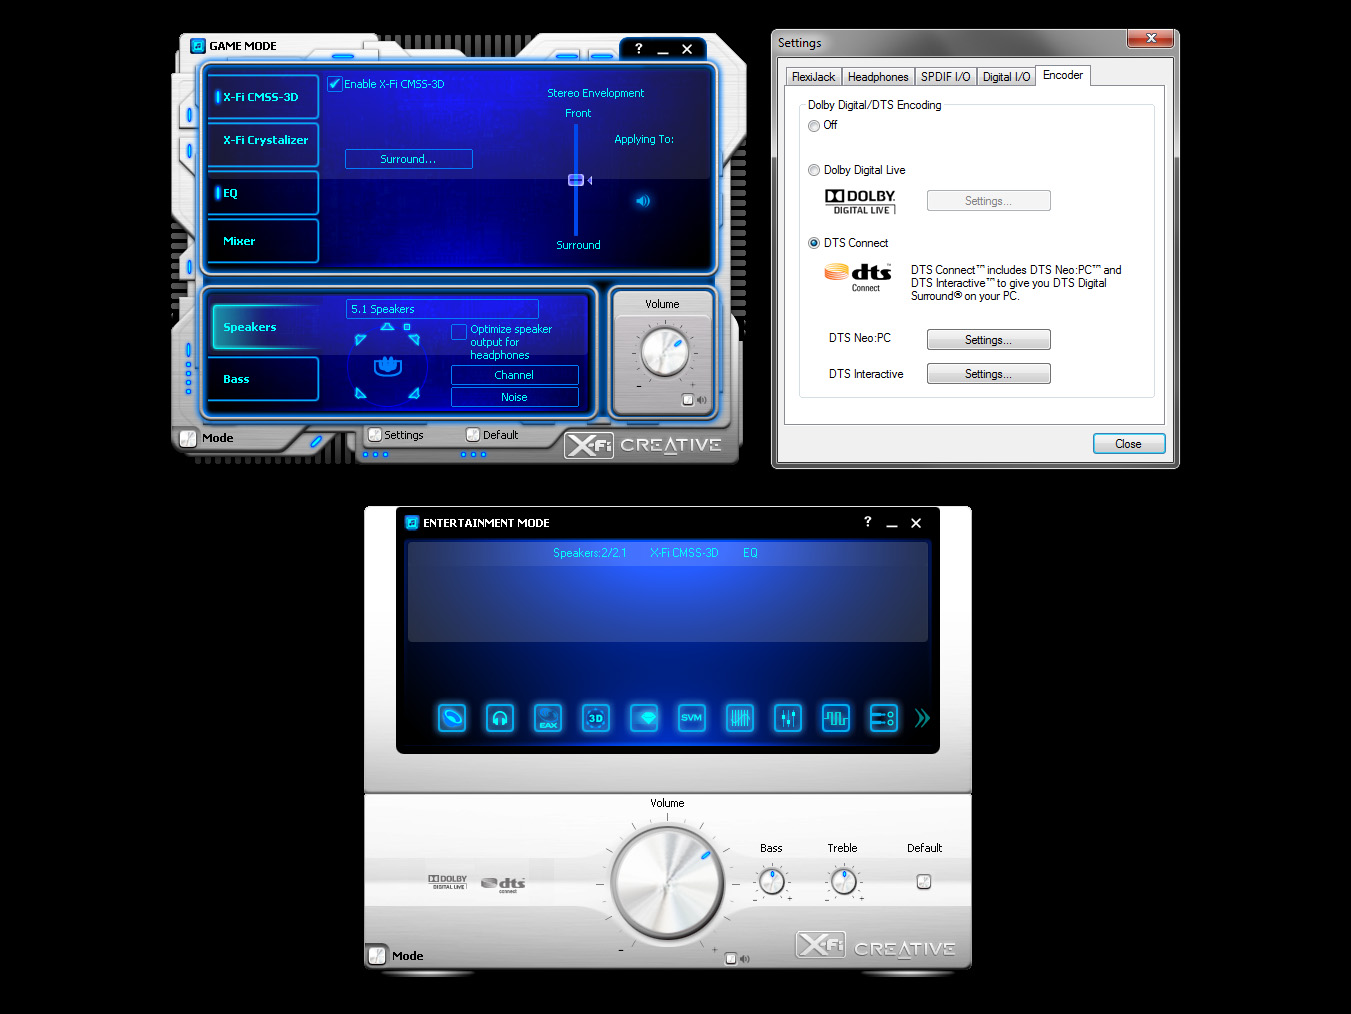Switch to FlexiJack tab in Settings
The width and height of the screenshot is (1351, 1014).
pyautogui.click(x=813, y=77)
